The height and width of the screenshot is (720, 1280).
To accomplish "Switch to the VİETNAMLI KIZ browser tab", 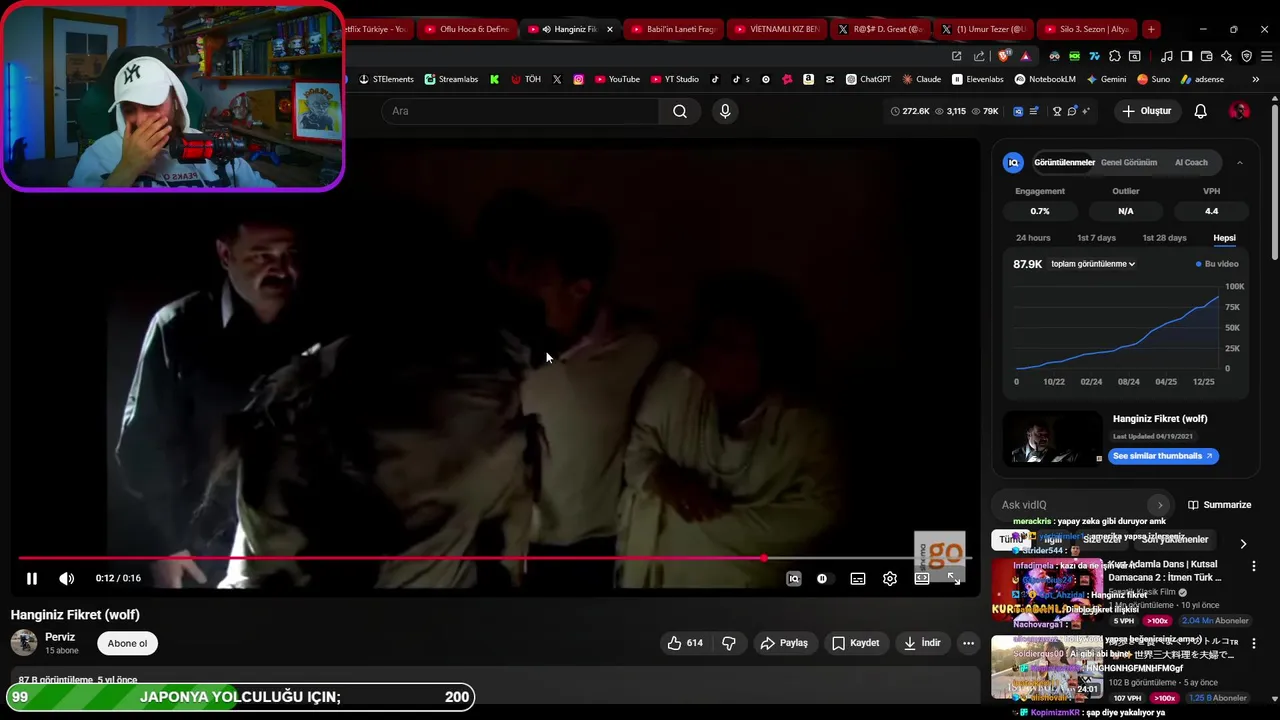I will coord(776,29).
